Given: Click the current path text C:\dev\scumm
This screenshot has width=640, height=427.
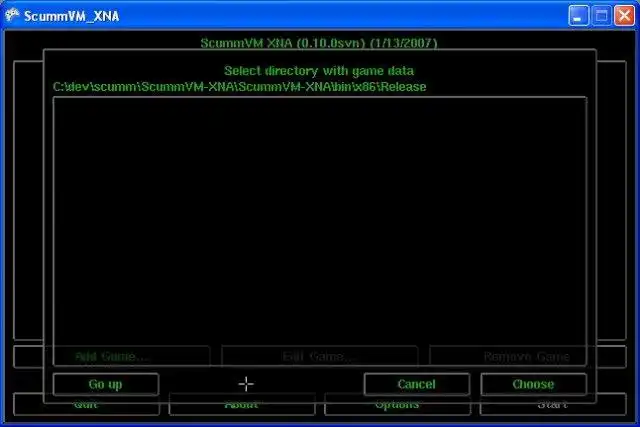Looking at the screenshot, I should tap(239, 87).
